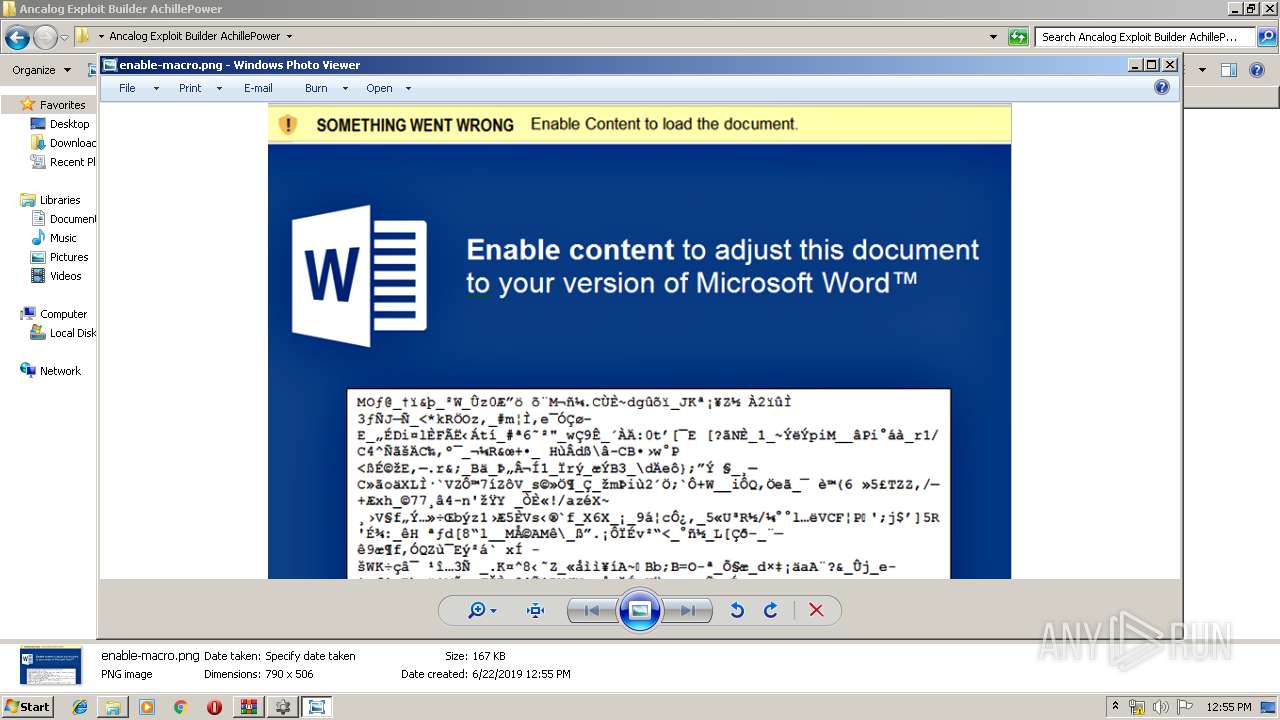
Task: Open Internet Explorer from taskbar
Action: click(x=80, y=707)
